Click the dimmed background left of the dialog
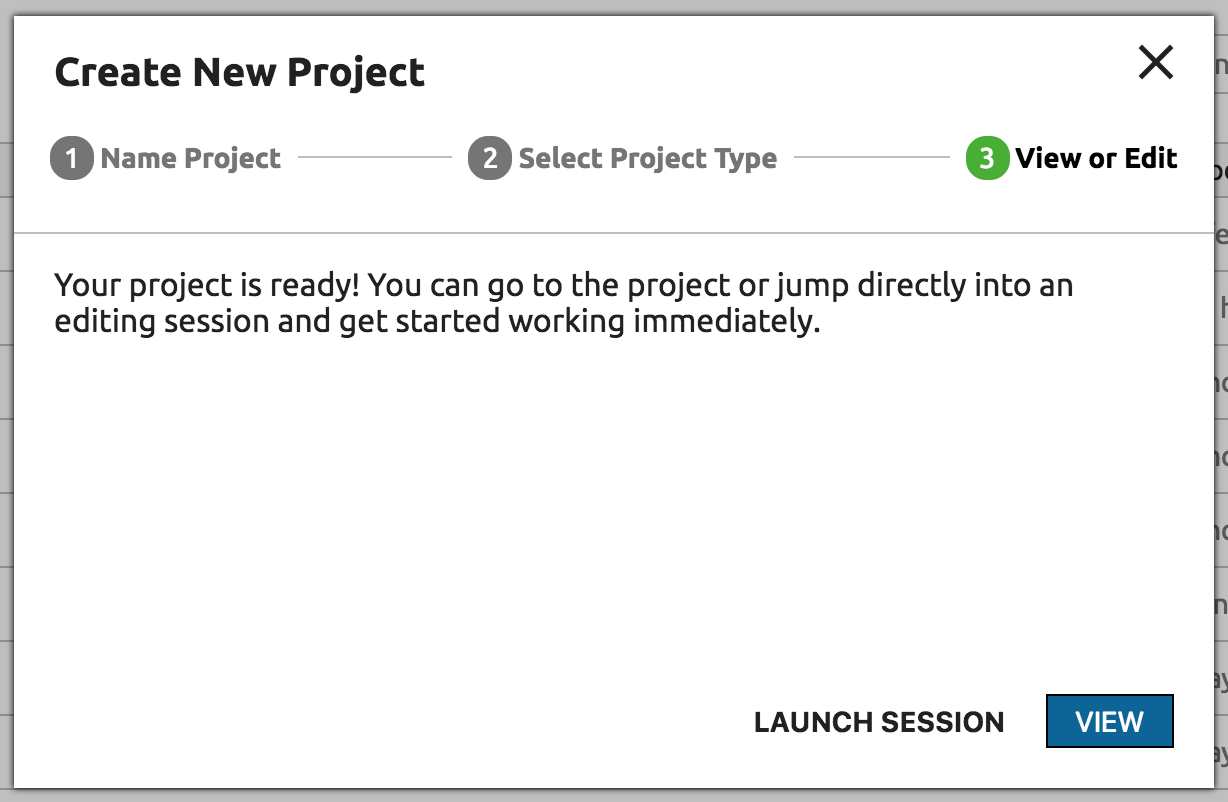The image size is (1228, 802). (6, 400)
